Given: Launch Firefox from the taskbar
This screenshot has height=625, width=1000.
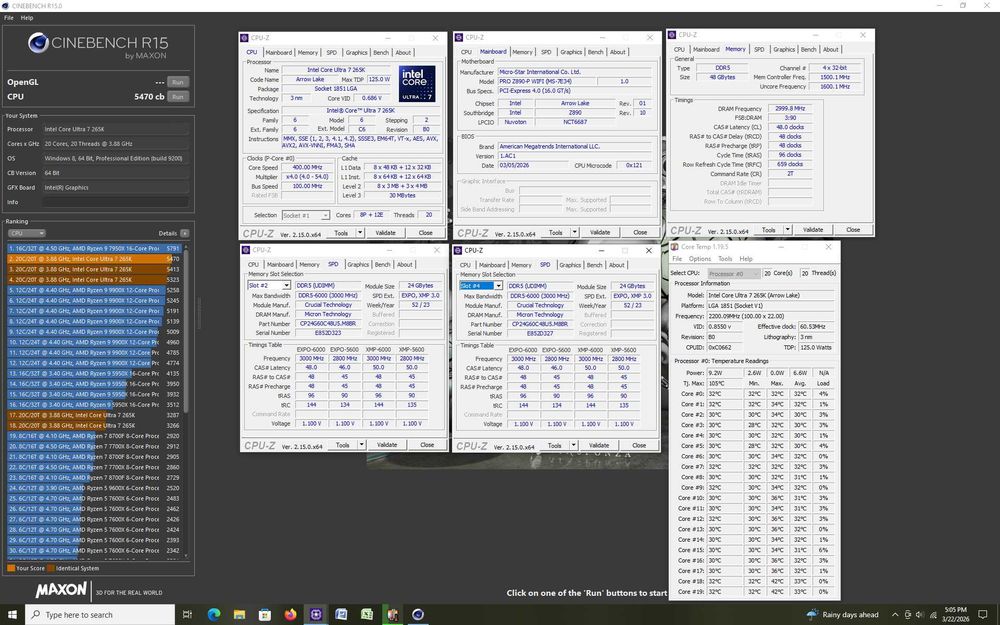Looking at the screenshot, I should (290, 614).
